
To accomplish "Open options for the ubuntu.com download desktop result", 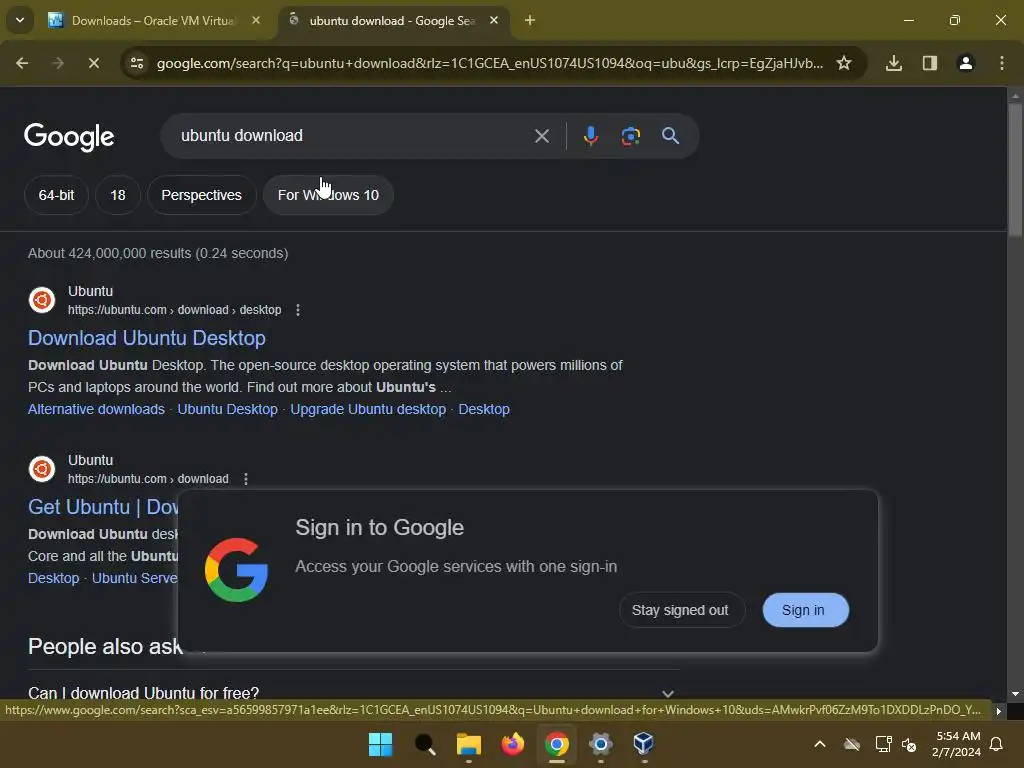I will point(298,310).
